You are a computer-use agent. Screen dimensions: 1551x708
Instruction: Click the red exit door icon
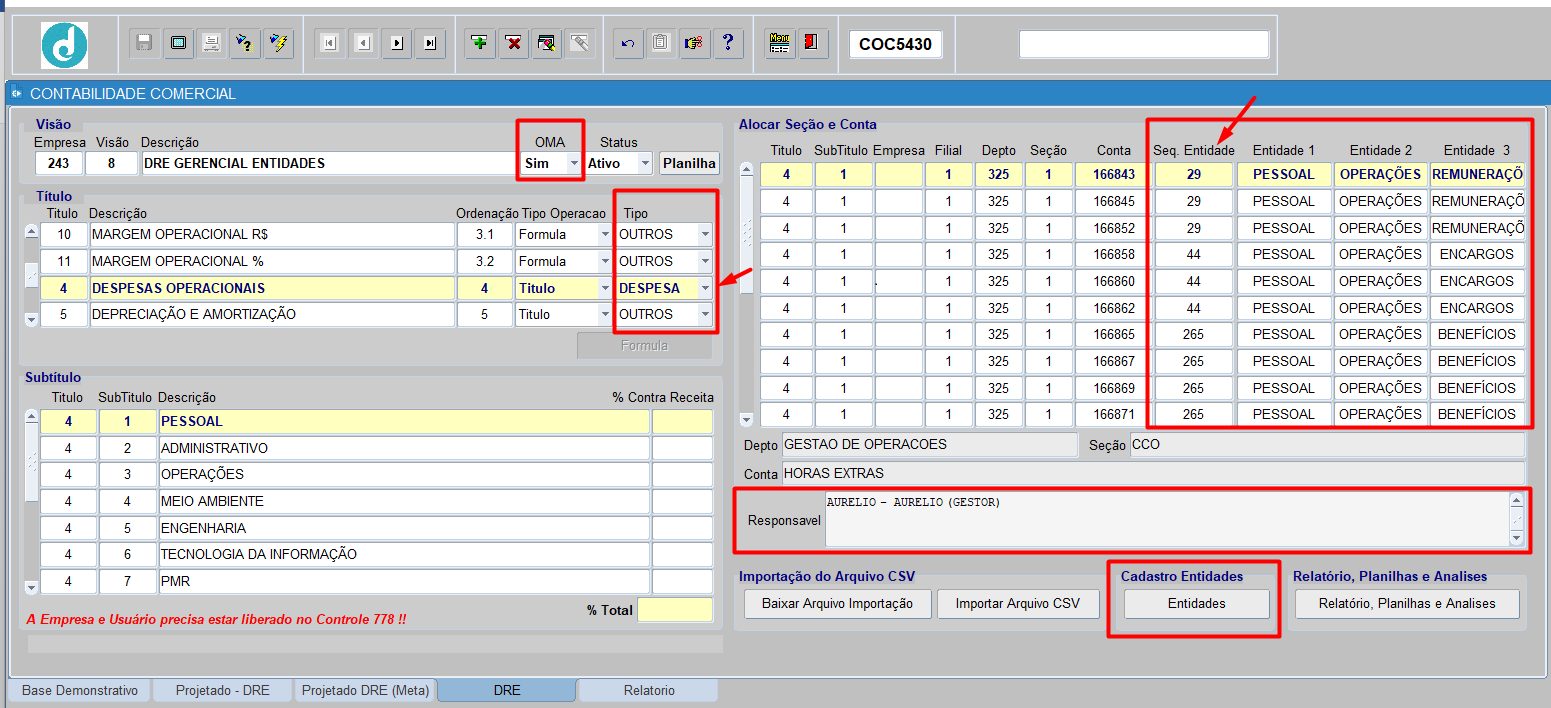813,43
